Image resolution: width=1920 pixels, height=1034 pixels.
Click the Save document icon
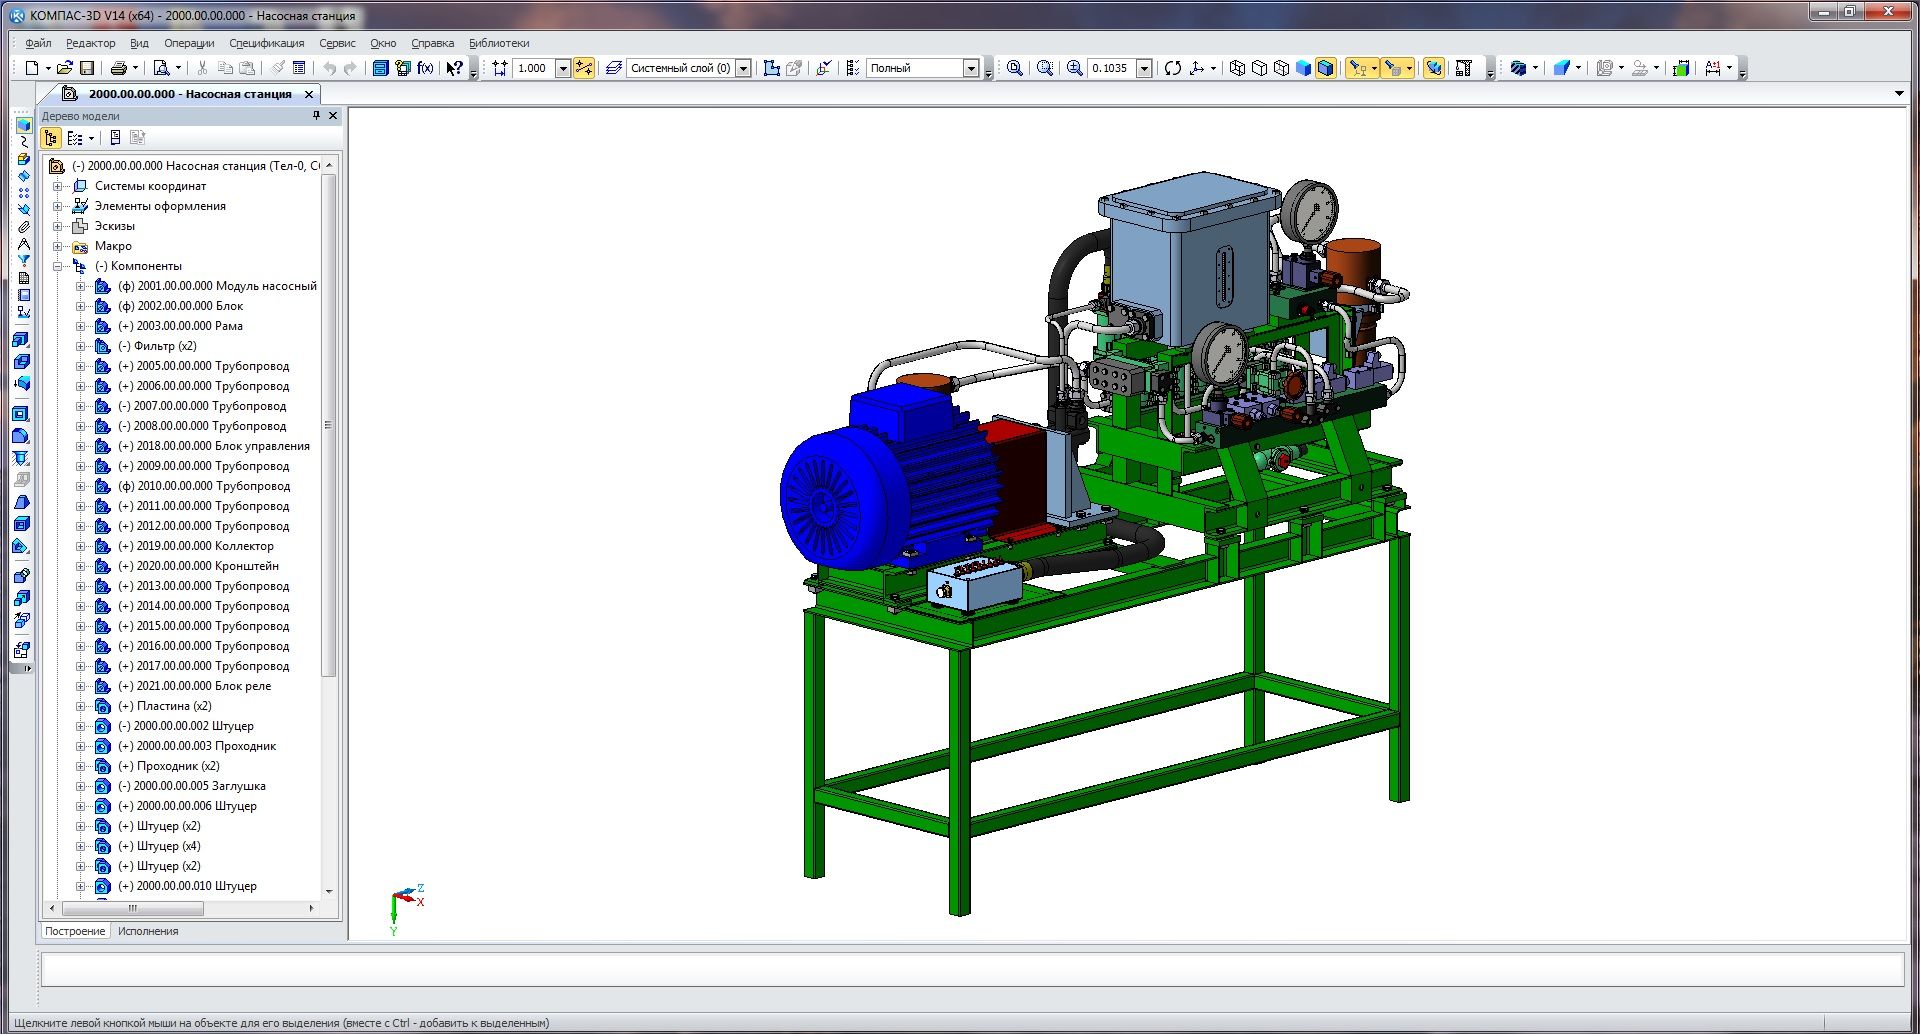coord(87,68)
